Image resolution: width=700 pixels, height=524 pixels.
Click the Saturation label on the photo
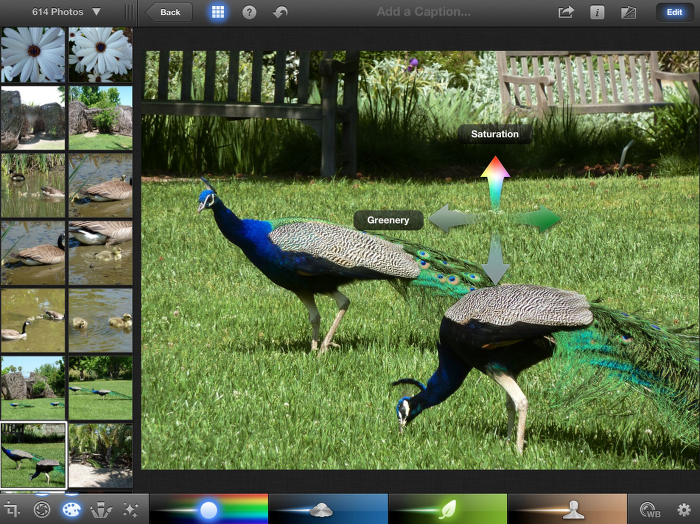(495, 134)
